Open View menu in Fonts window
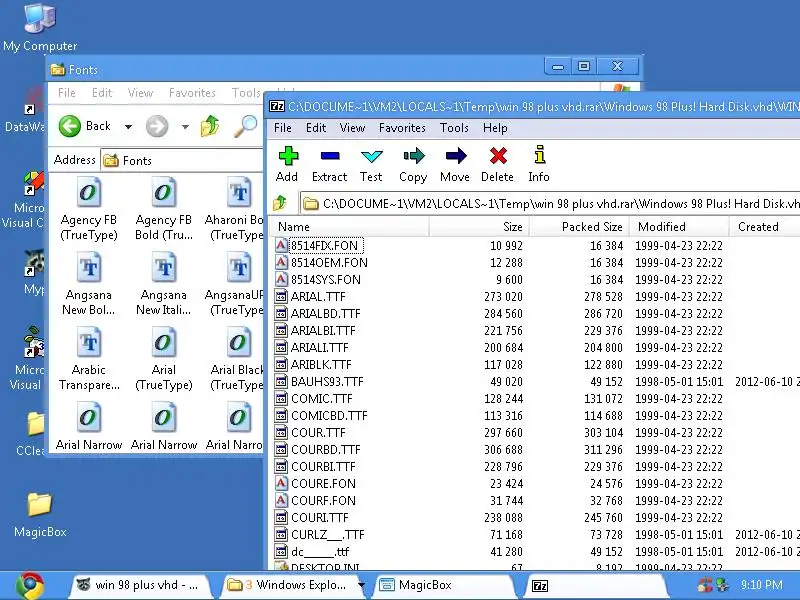 [x=140, y=93]
